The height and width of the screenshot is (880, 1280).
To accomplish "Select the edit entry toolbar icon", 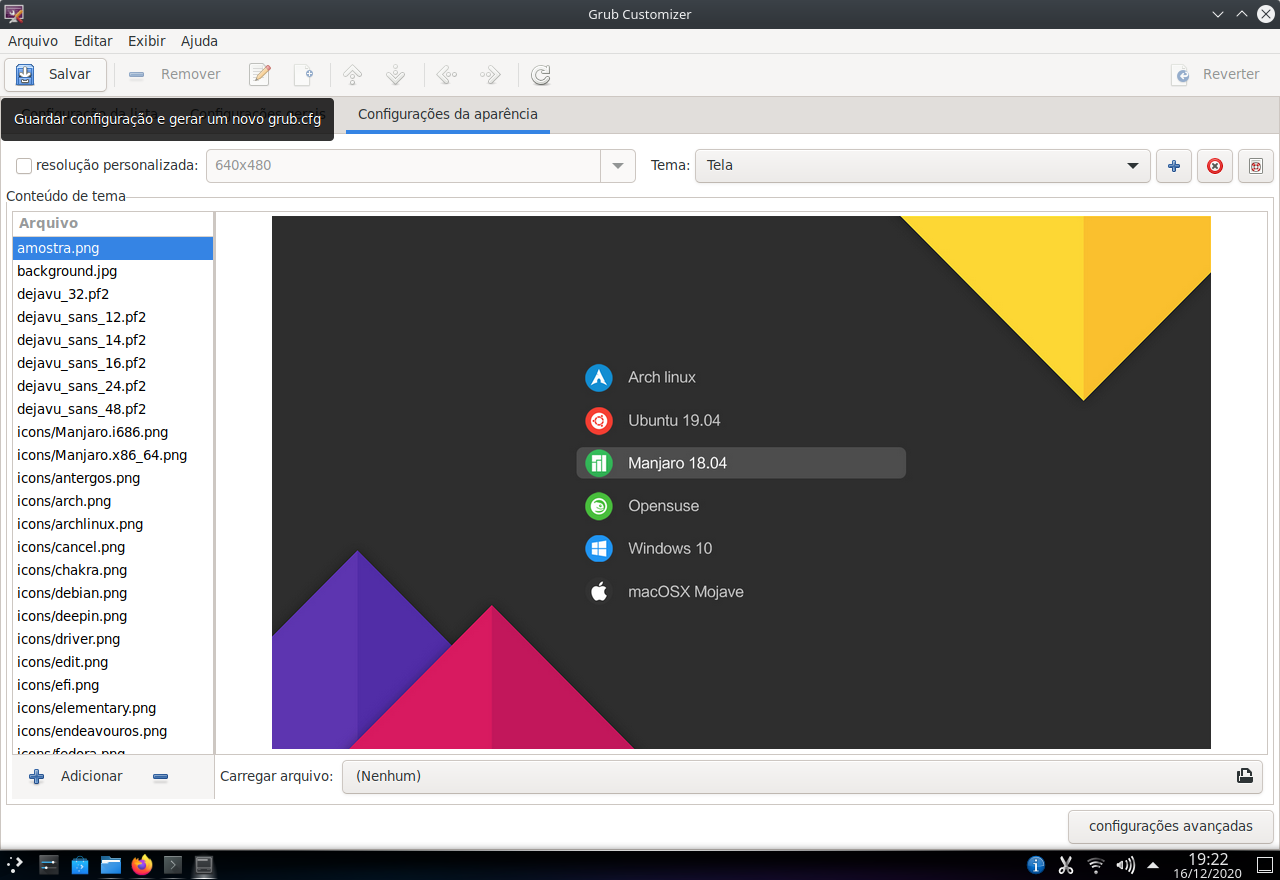I will [260, 74].
